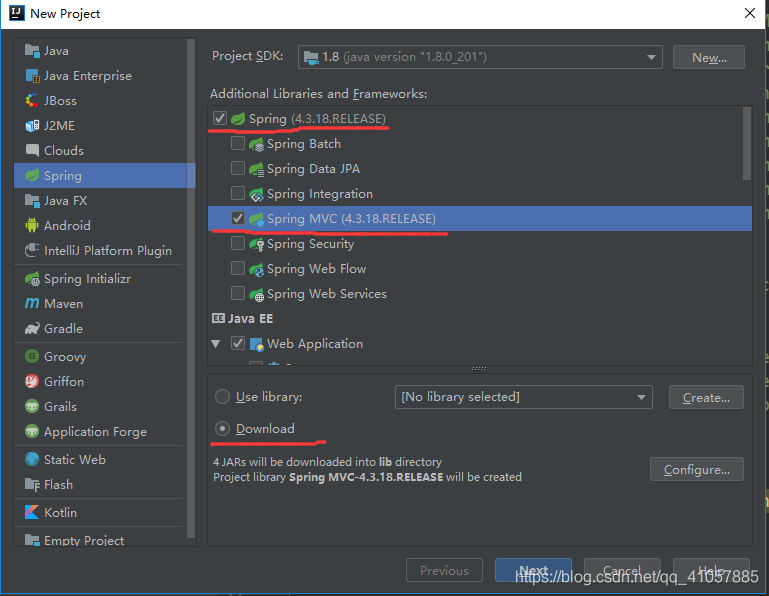769x596 pixels.
Task: Uncheck the Spring MVC checkbox
Action: (x=238, y=218)
